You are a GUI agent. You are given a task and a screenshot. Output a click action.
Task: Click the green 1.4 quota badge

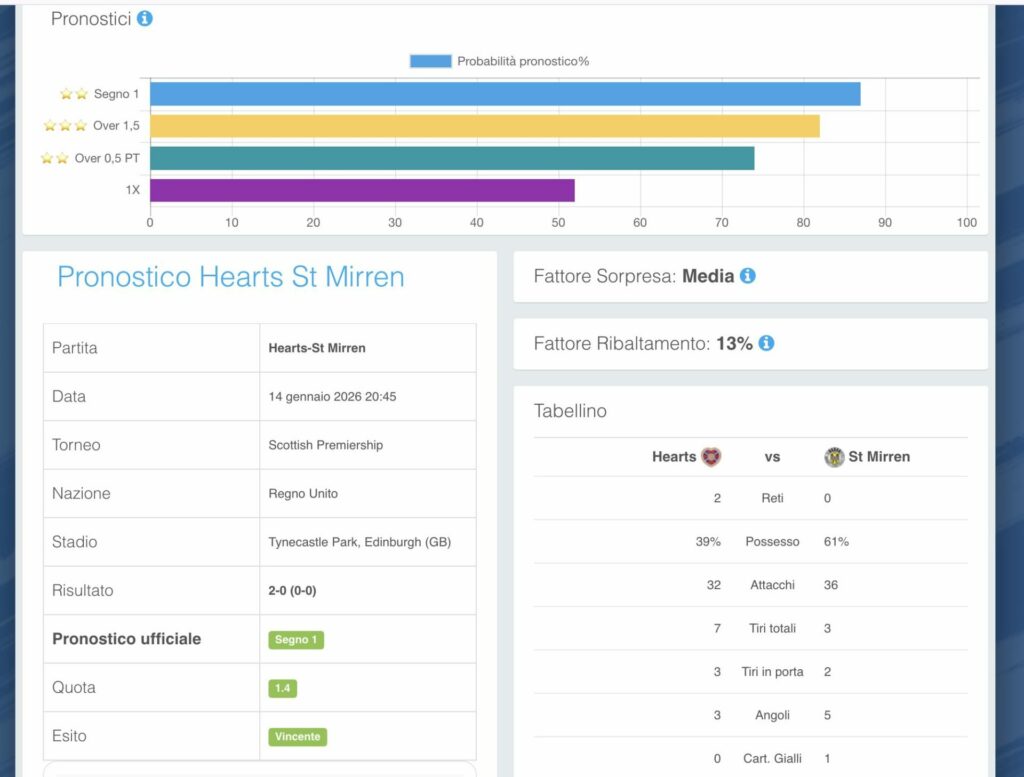282,688
